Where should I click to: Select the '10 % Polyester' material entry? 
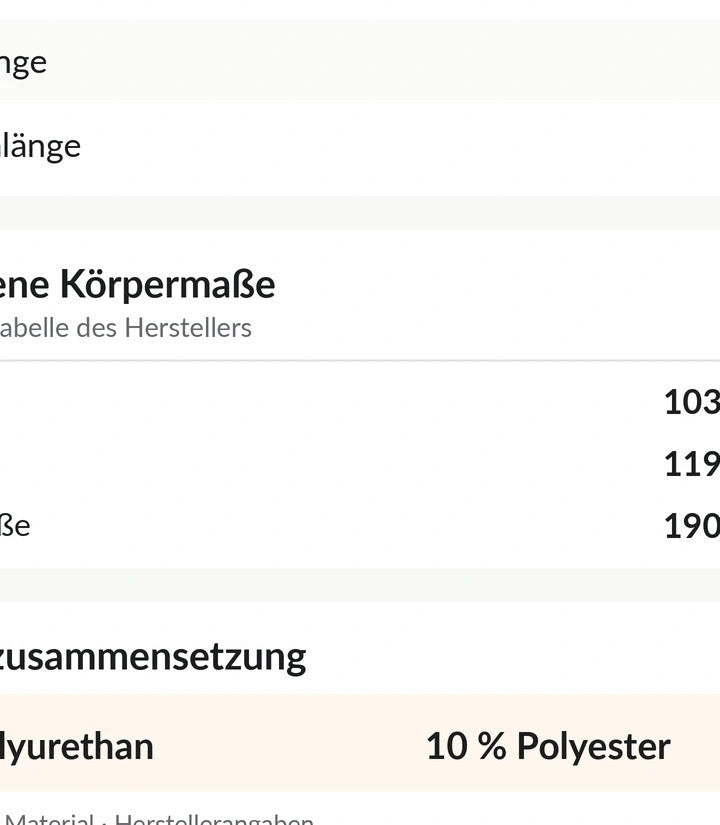click(548, 746)
